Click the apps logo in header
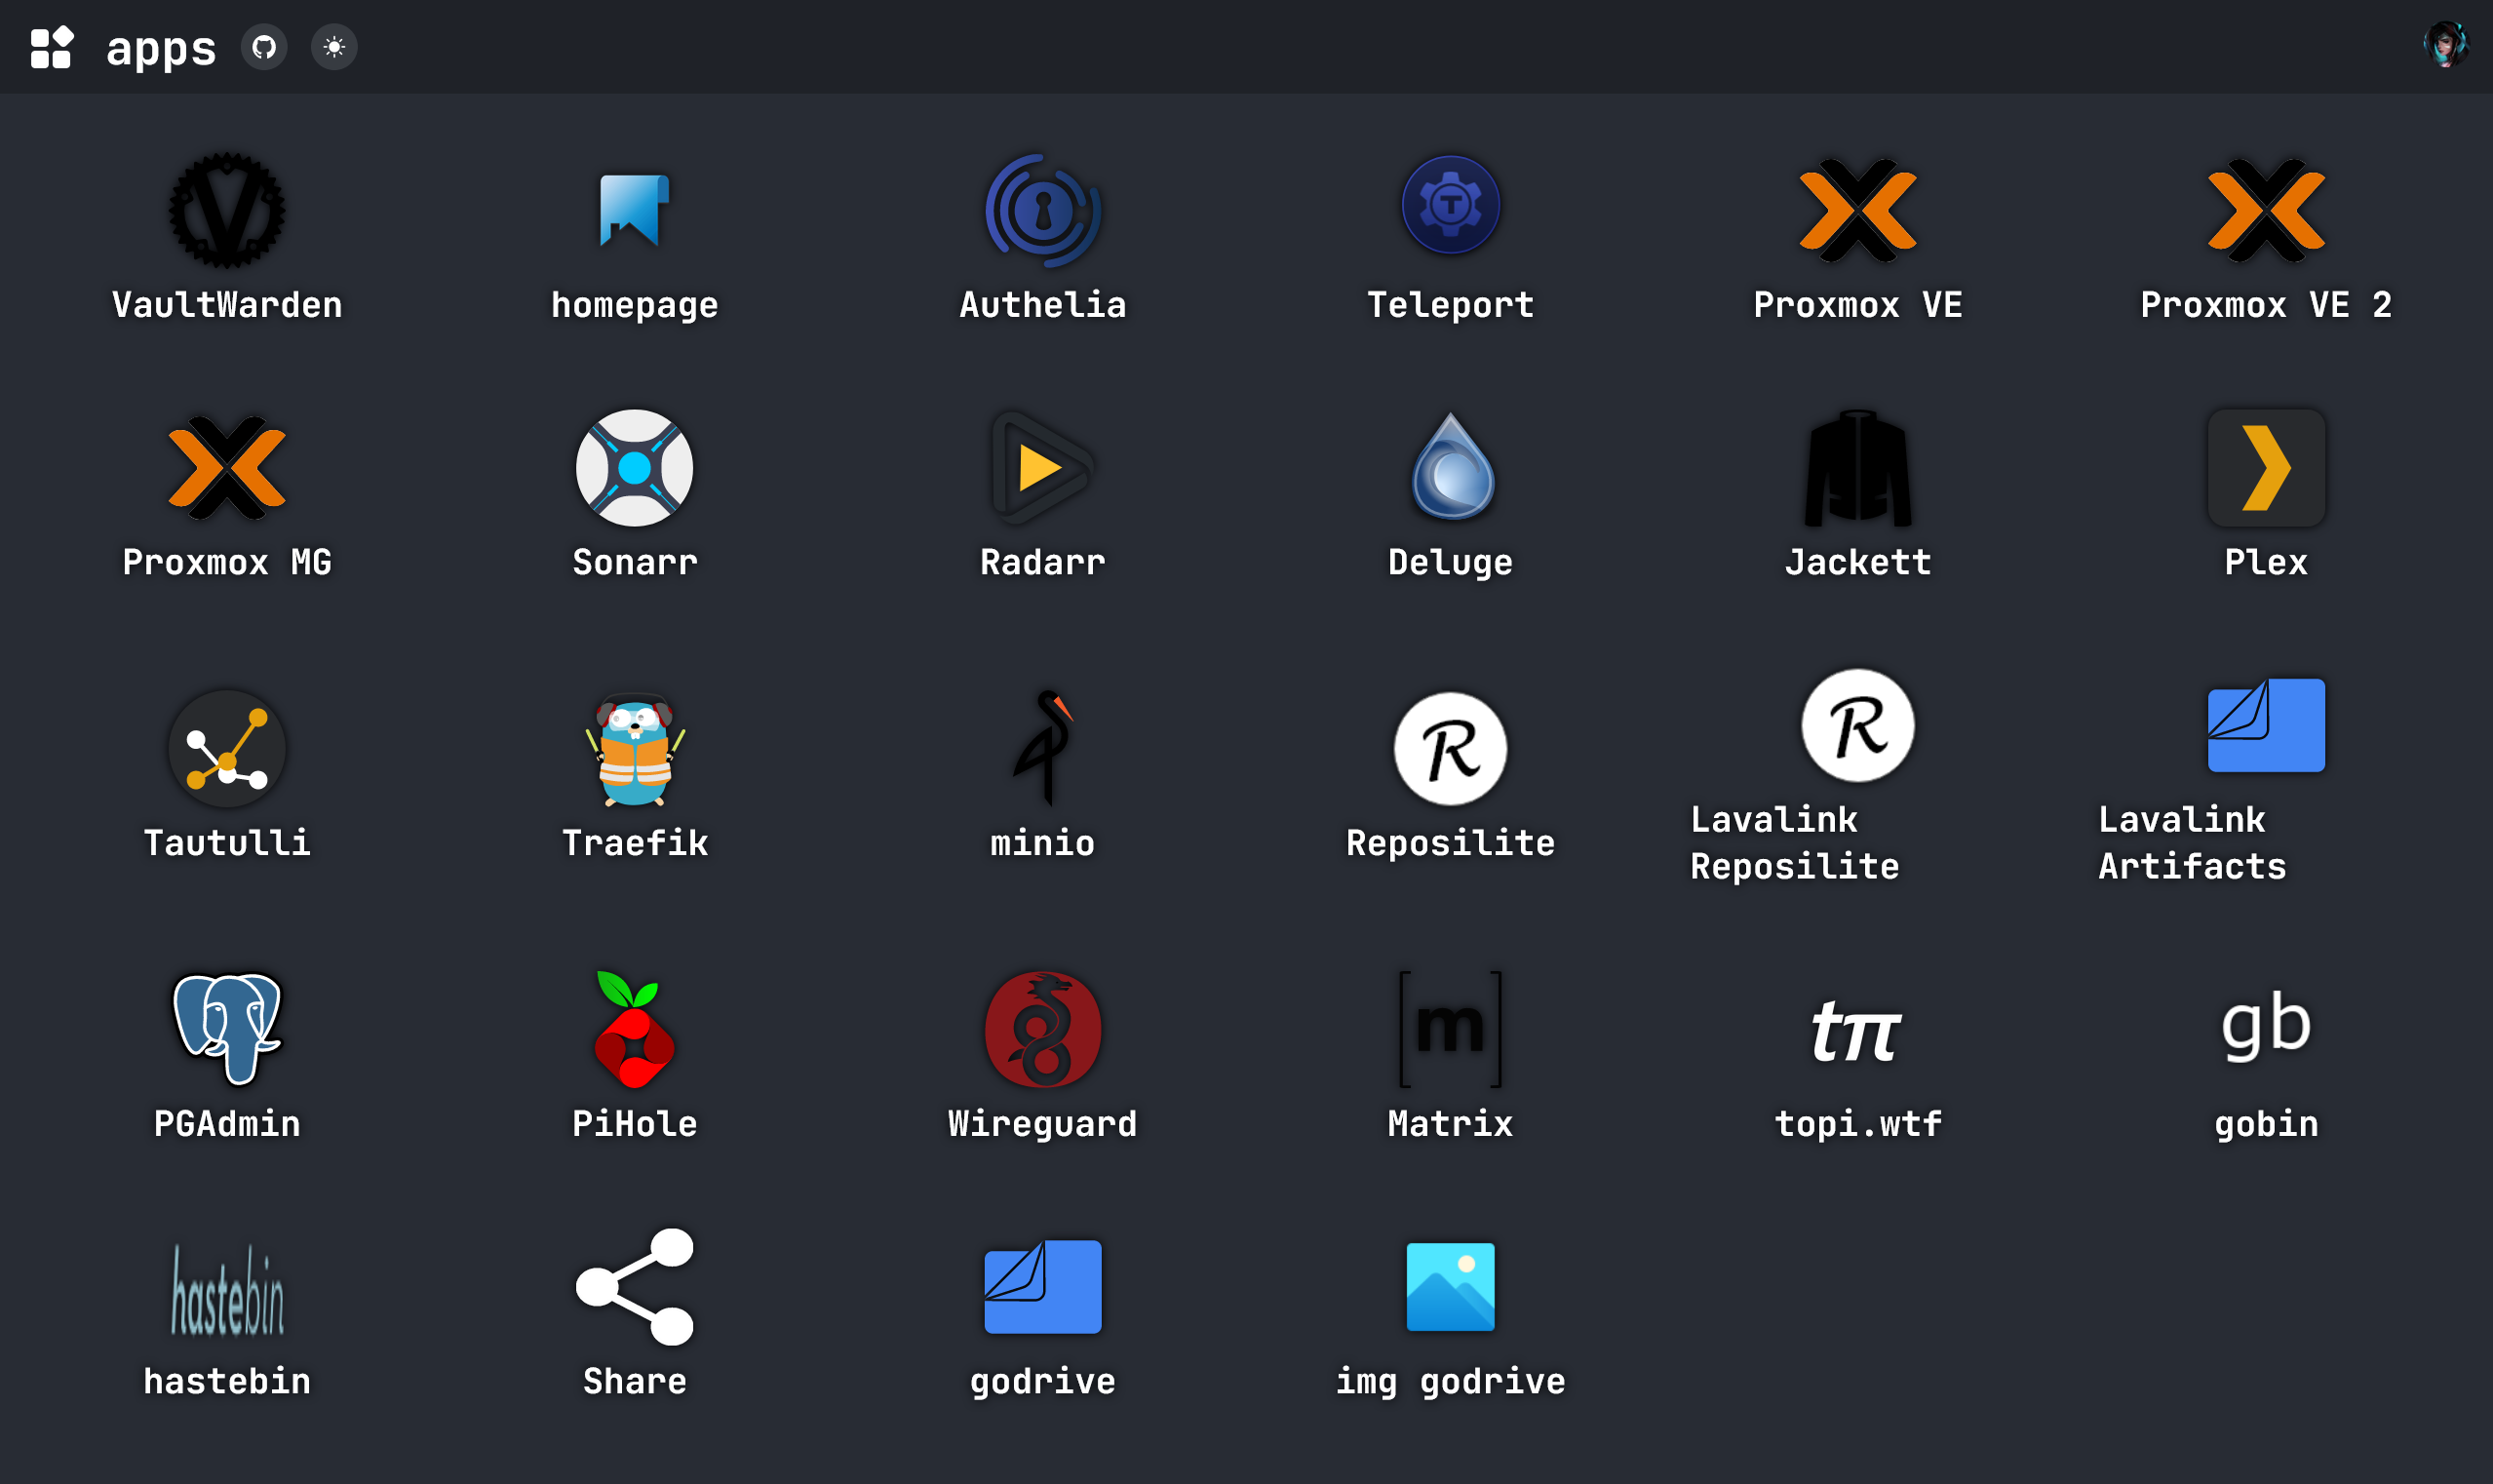Image resolution: width=2493 pixels, height=1484 pixels. [x=52, y=47]
